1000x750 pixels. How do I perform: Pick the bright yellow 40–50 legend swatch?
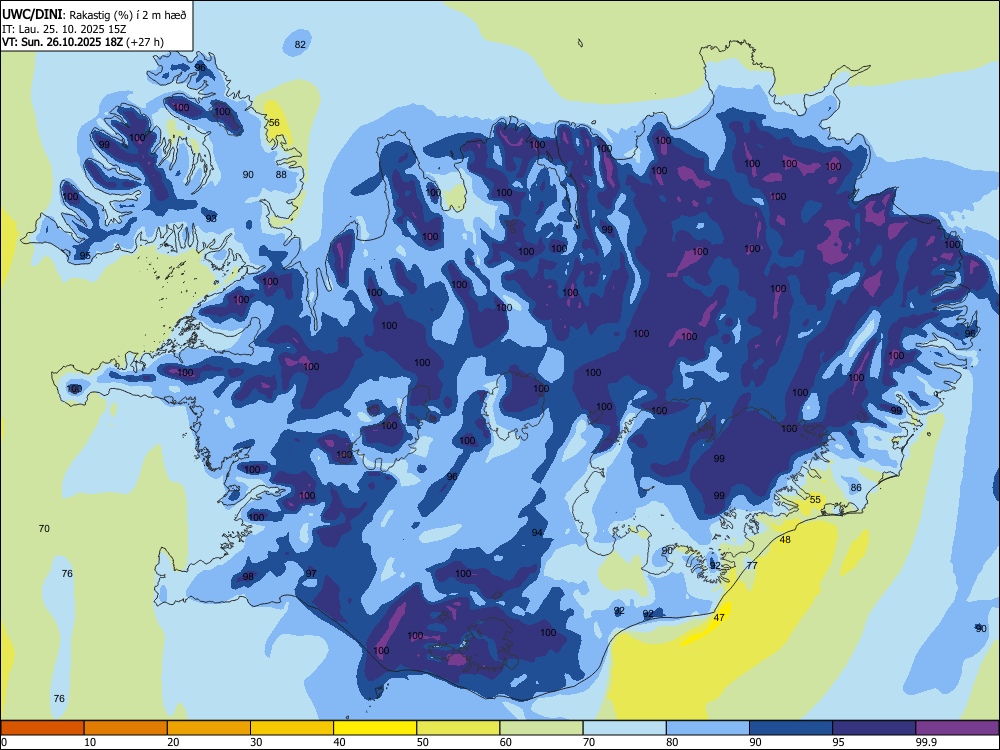[375, 728]
